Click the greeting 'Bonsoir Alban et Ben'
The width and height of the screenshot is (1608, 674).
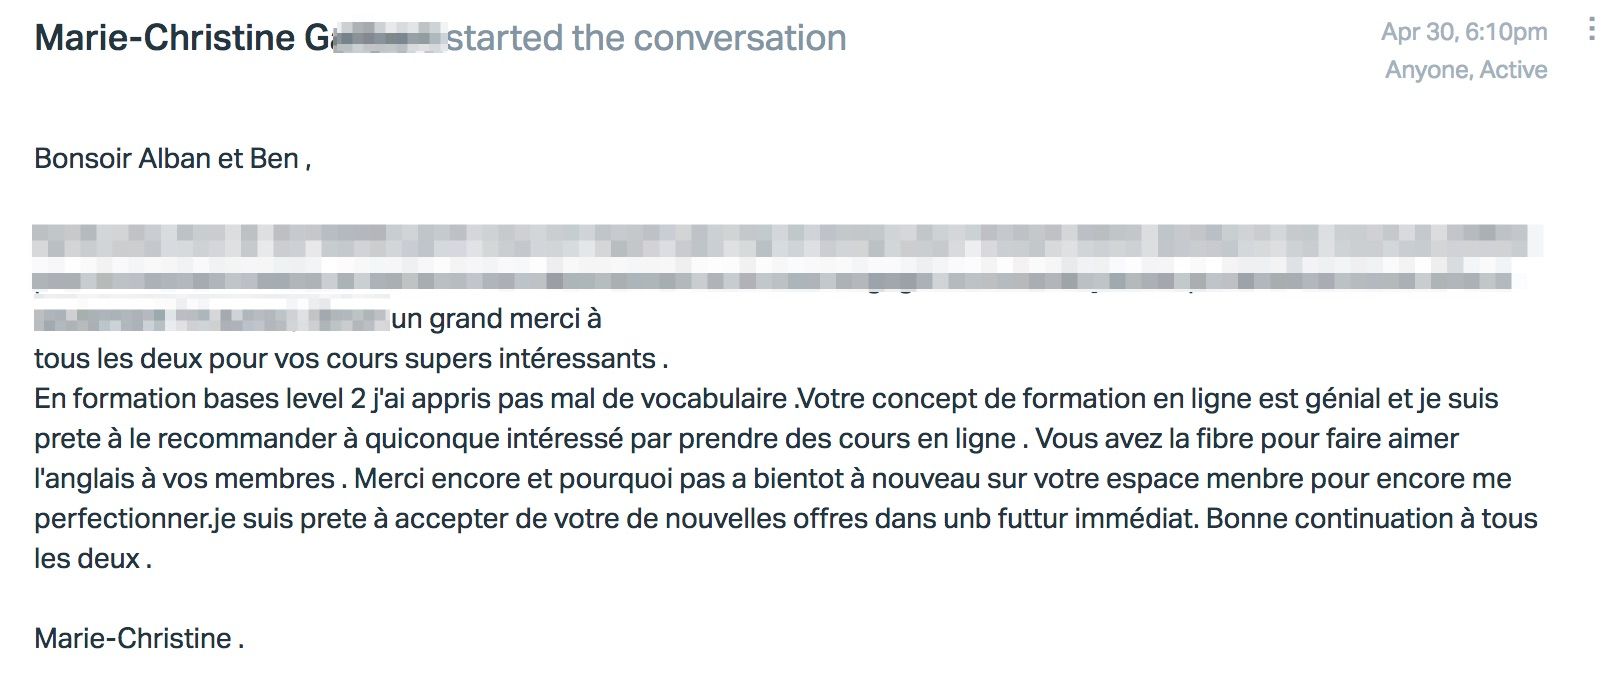point(166,158)
